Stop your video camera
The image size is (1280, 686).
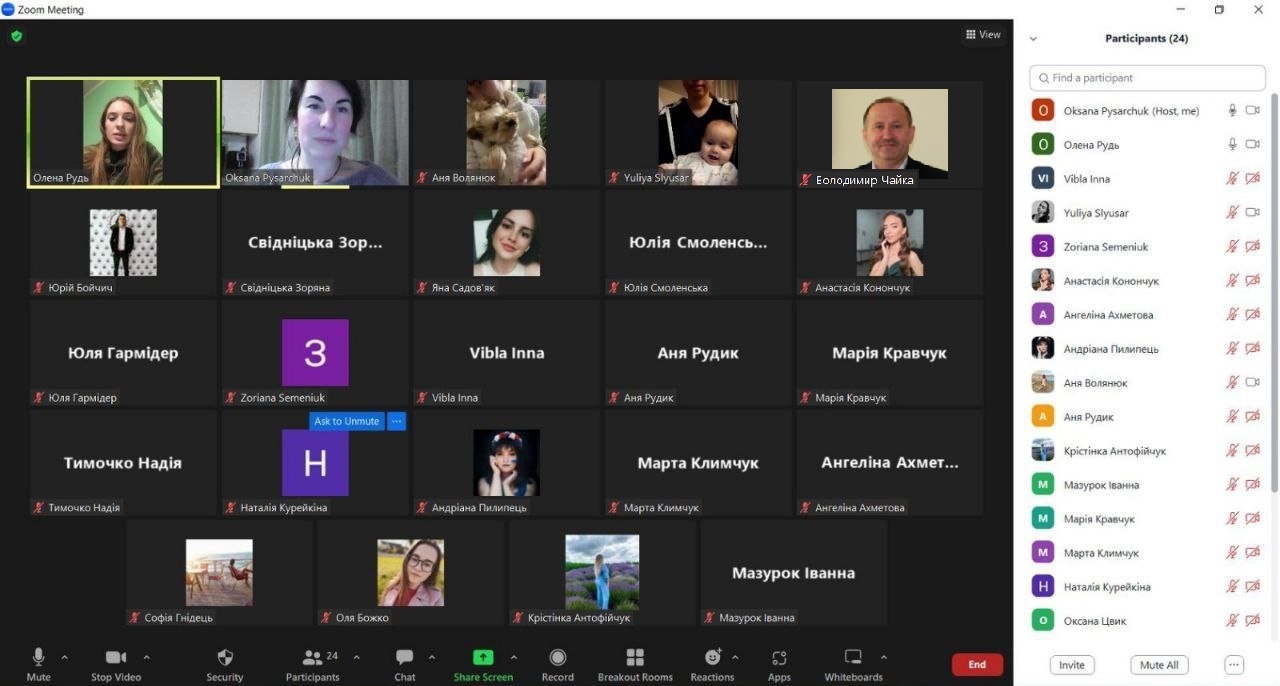coord(116,662)
